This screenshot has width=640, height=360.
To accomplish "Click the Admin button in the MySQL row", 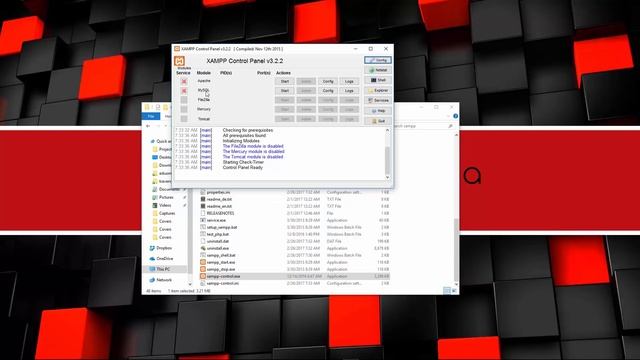I will click(x=306, y=91).
